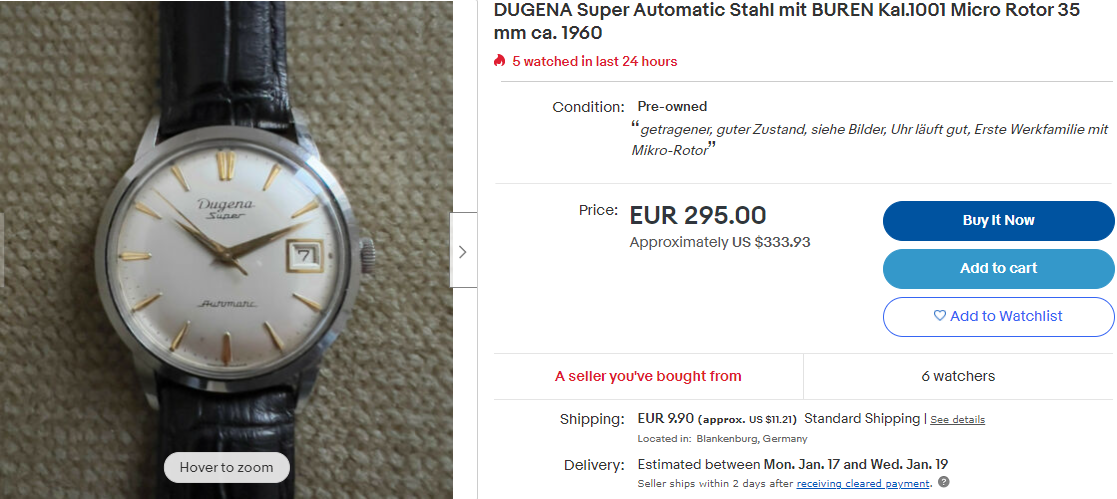The height and width of the screenshot is (499, 1117).
Task: Show next image with right chevron arrow
Action: (463, 252)
